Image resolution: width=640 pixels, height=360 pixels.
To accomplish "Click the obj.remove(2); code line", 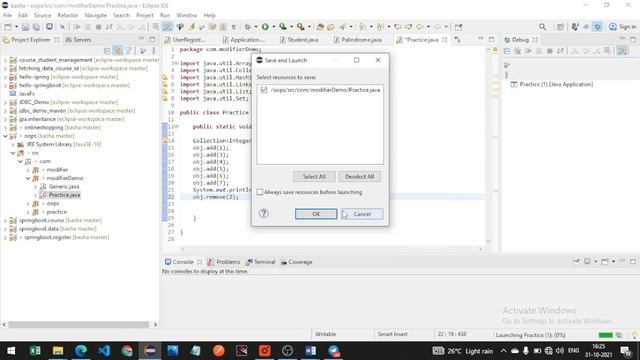I will click(216, 197).
